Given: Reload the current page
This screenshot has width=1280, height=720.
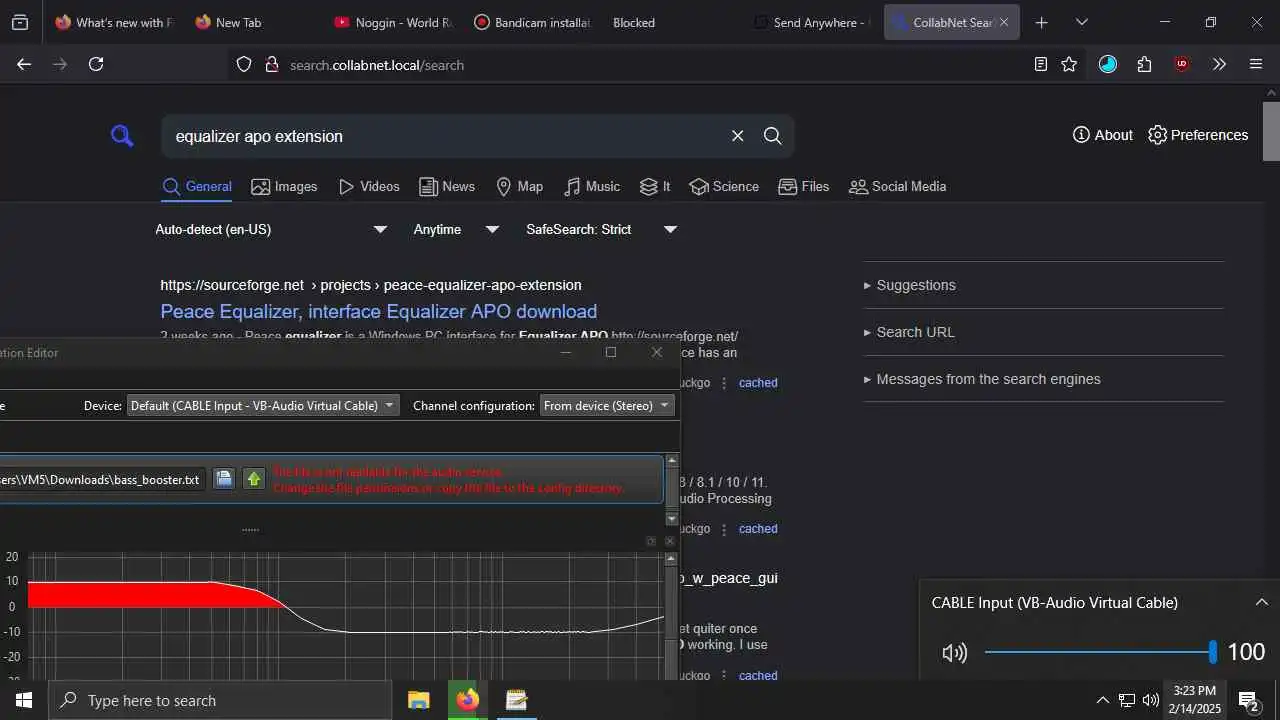Looking at the screenshot, I should [96, 64].
